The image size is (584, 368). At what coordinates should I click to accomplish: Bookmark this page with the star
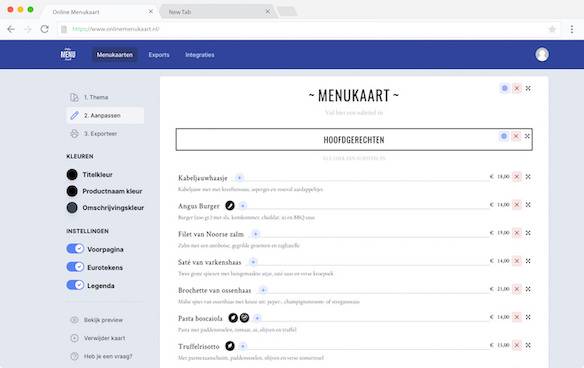click(x=552, y=29)
